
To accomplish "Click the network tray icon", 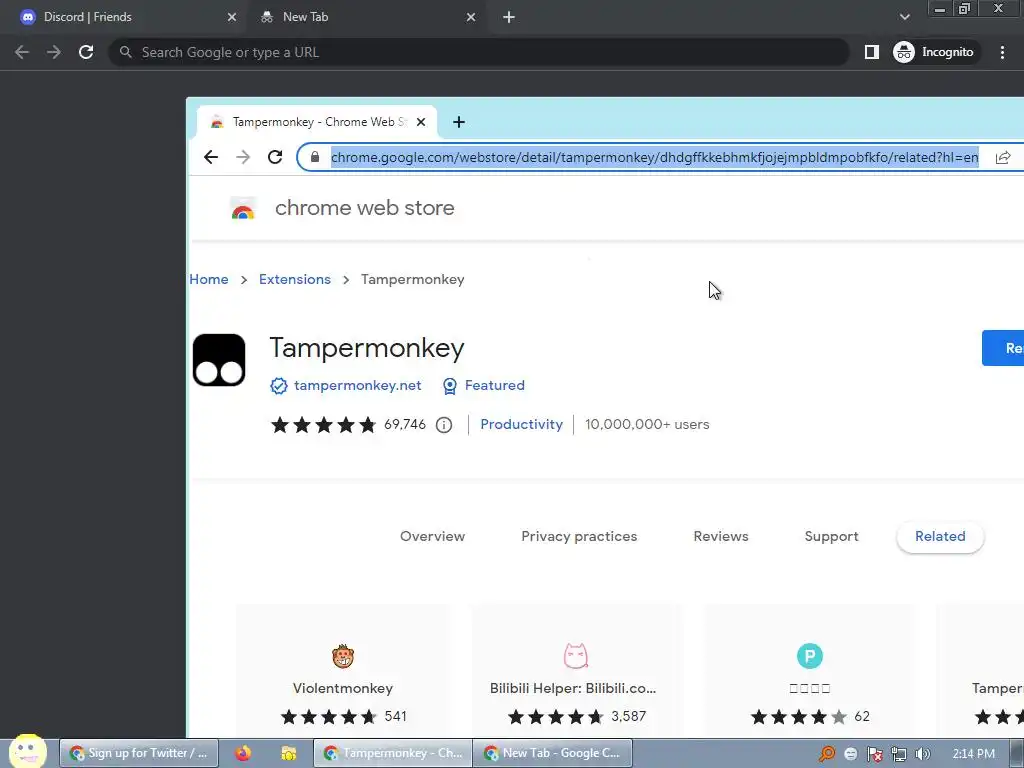I will point(899,754).
